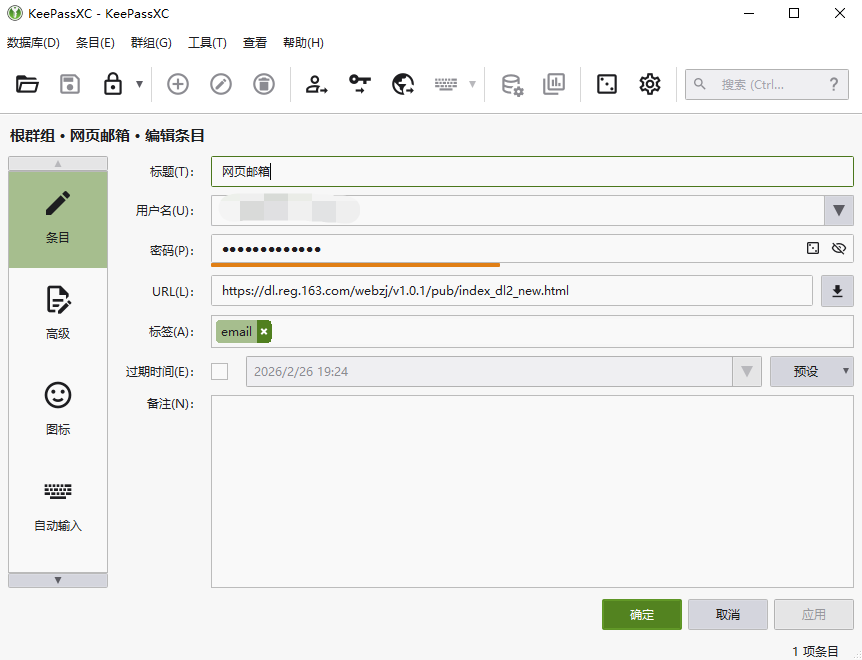Expand the username dropdown arrow

839,210
